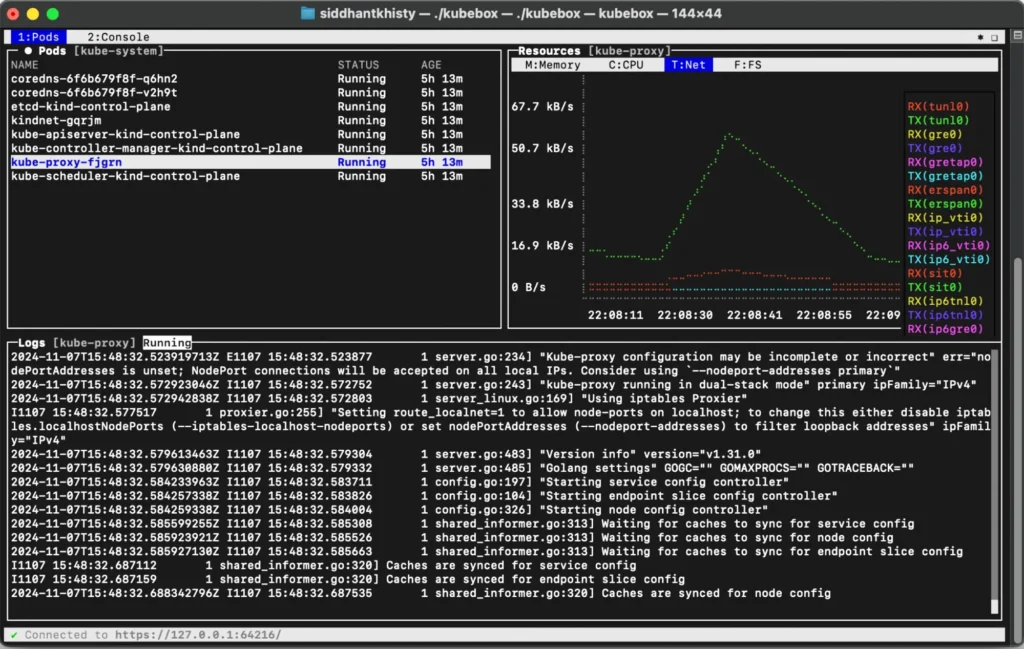Click the RX(erspan0) legend entry
The image size is (1024, 649).
[945, 190]
